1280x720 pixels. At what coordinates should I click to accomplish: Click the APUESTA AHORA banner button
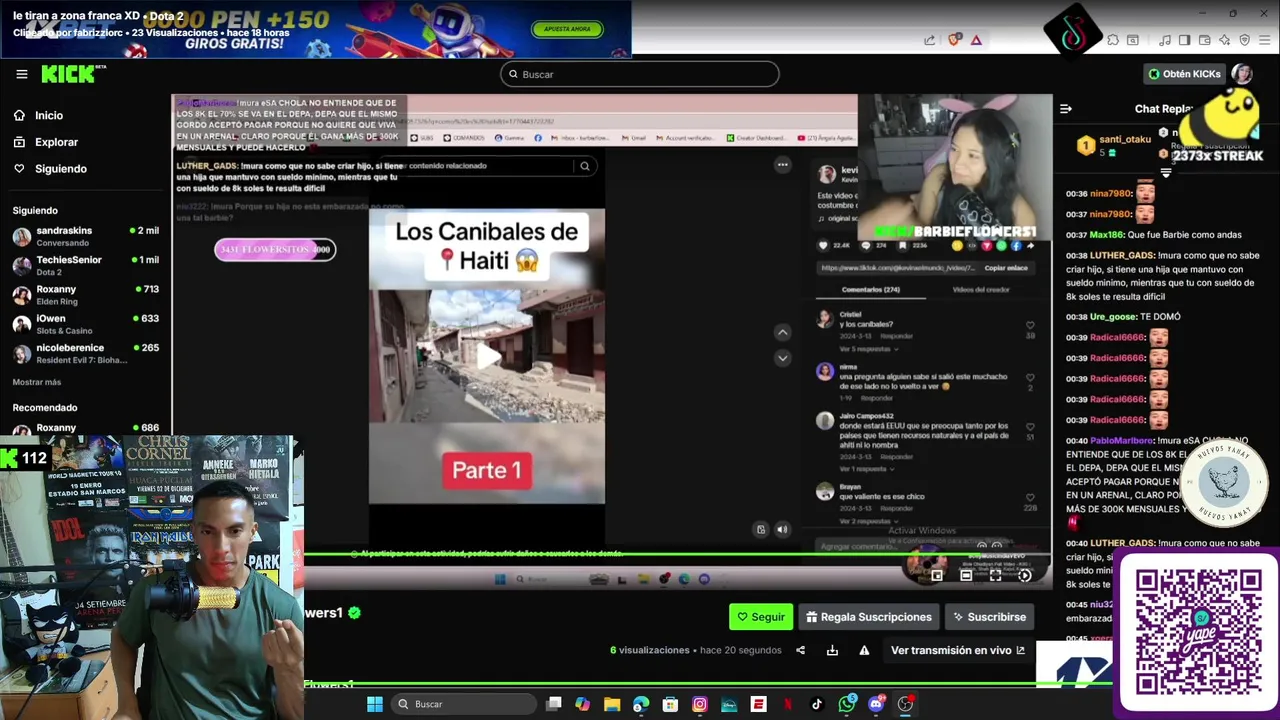coord(567,29)
